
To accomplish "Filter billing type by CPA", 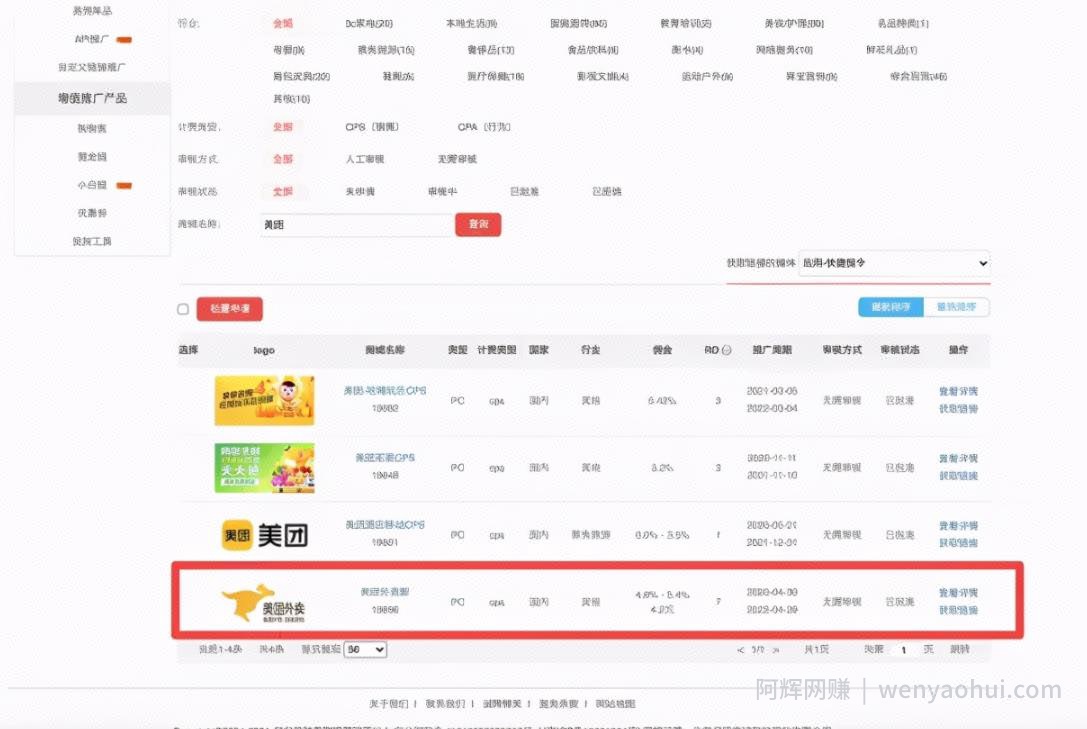I will [x=484, y=127].
